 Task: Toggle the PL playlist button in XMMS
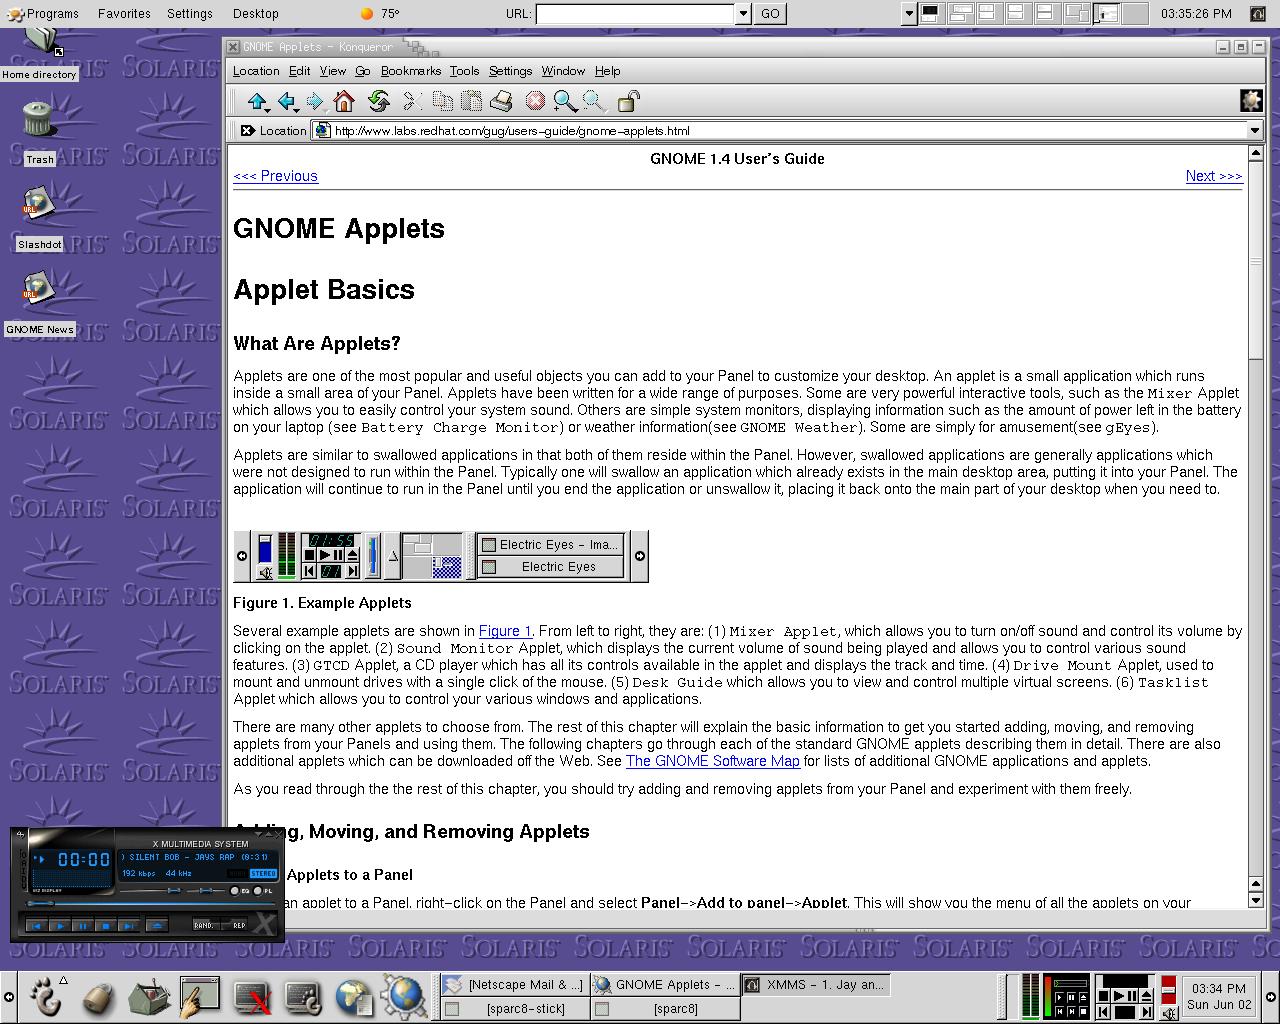pos(264,890)
